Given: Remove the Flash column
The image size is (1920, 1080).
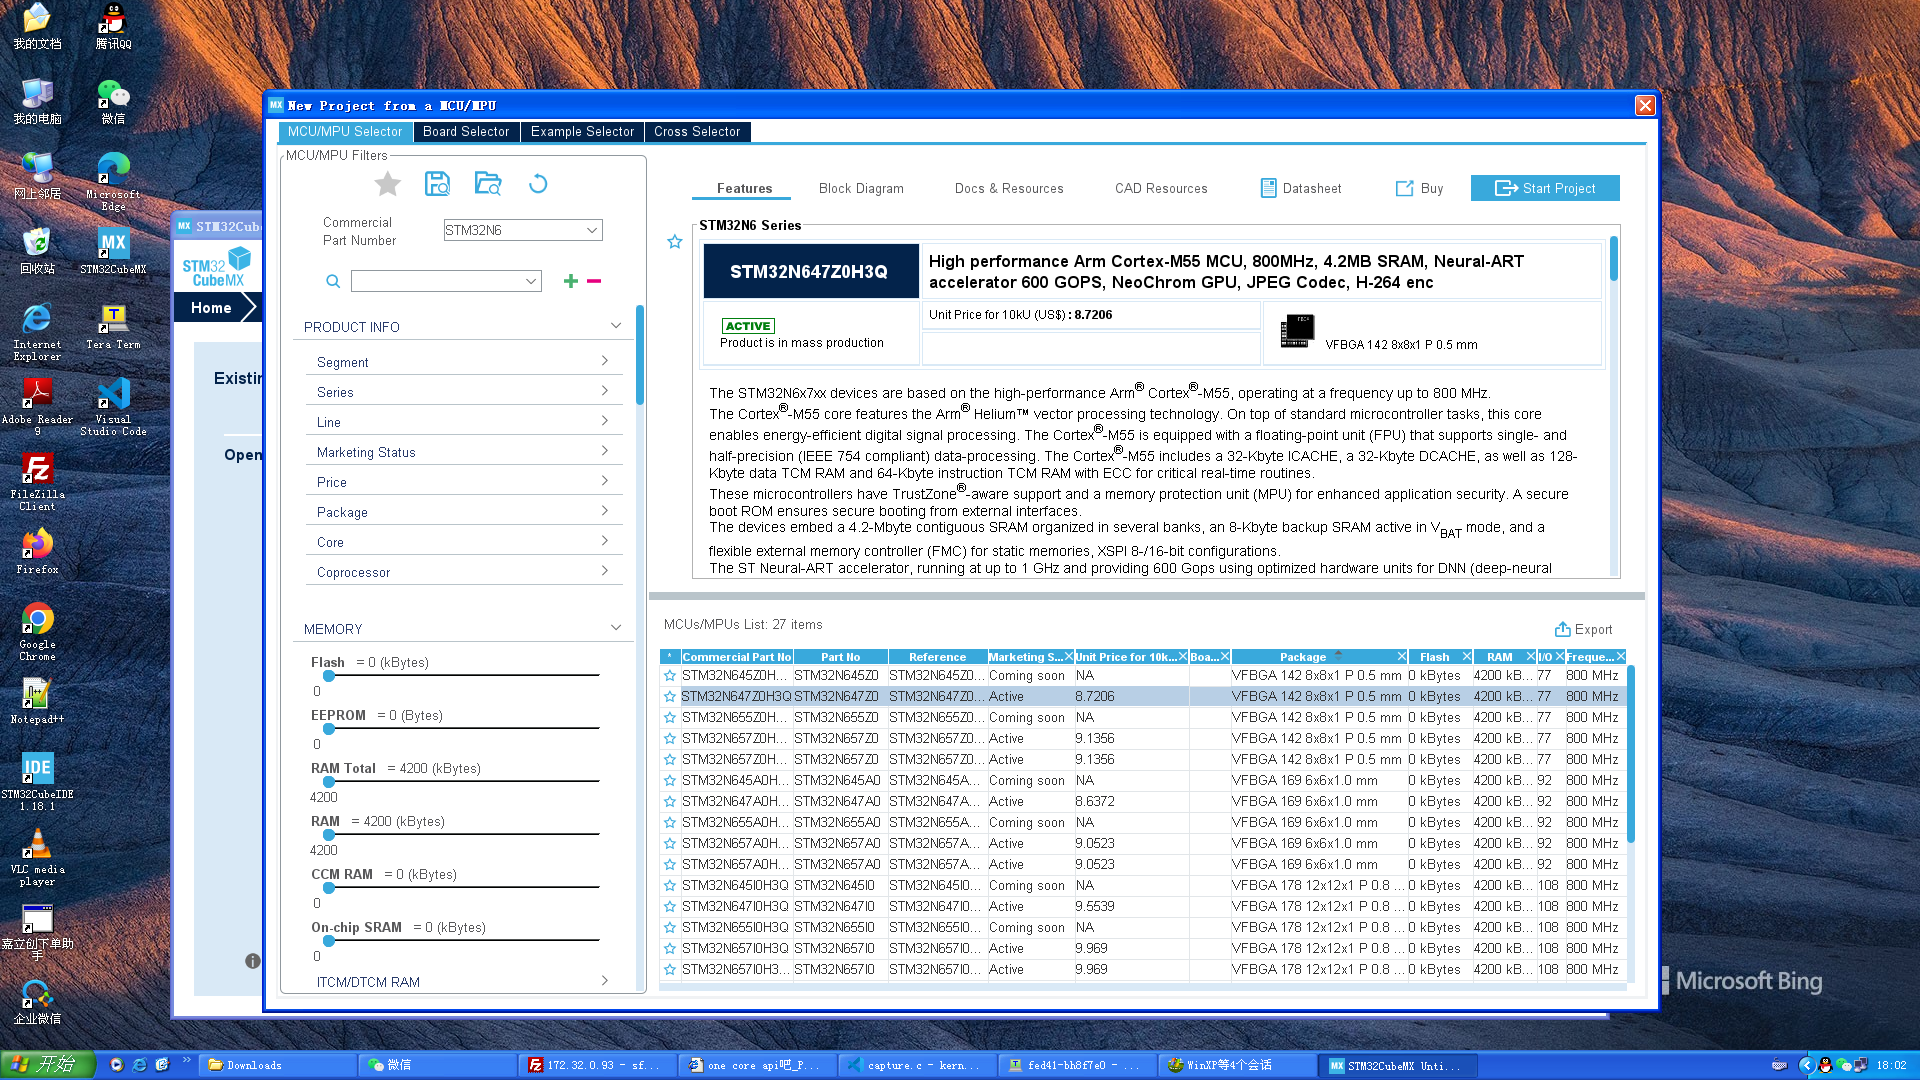Looking at the screenshot, I should [1466, 656].
